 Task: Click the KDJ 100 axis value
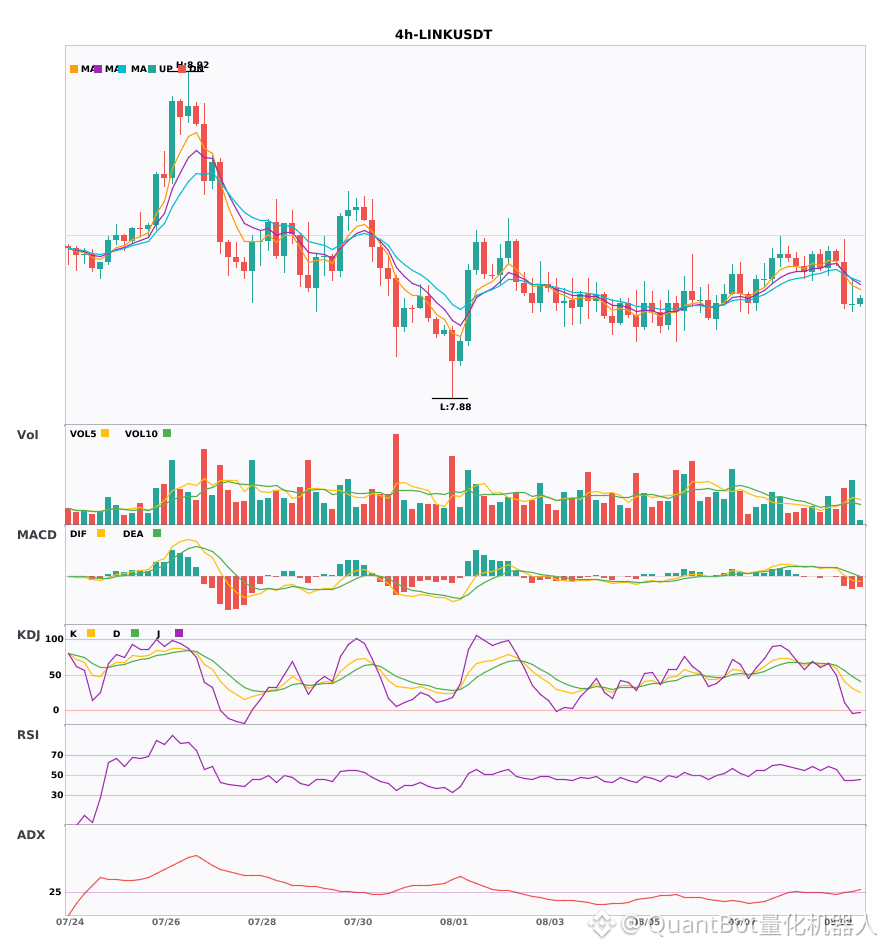point(55,639)
